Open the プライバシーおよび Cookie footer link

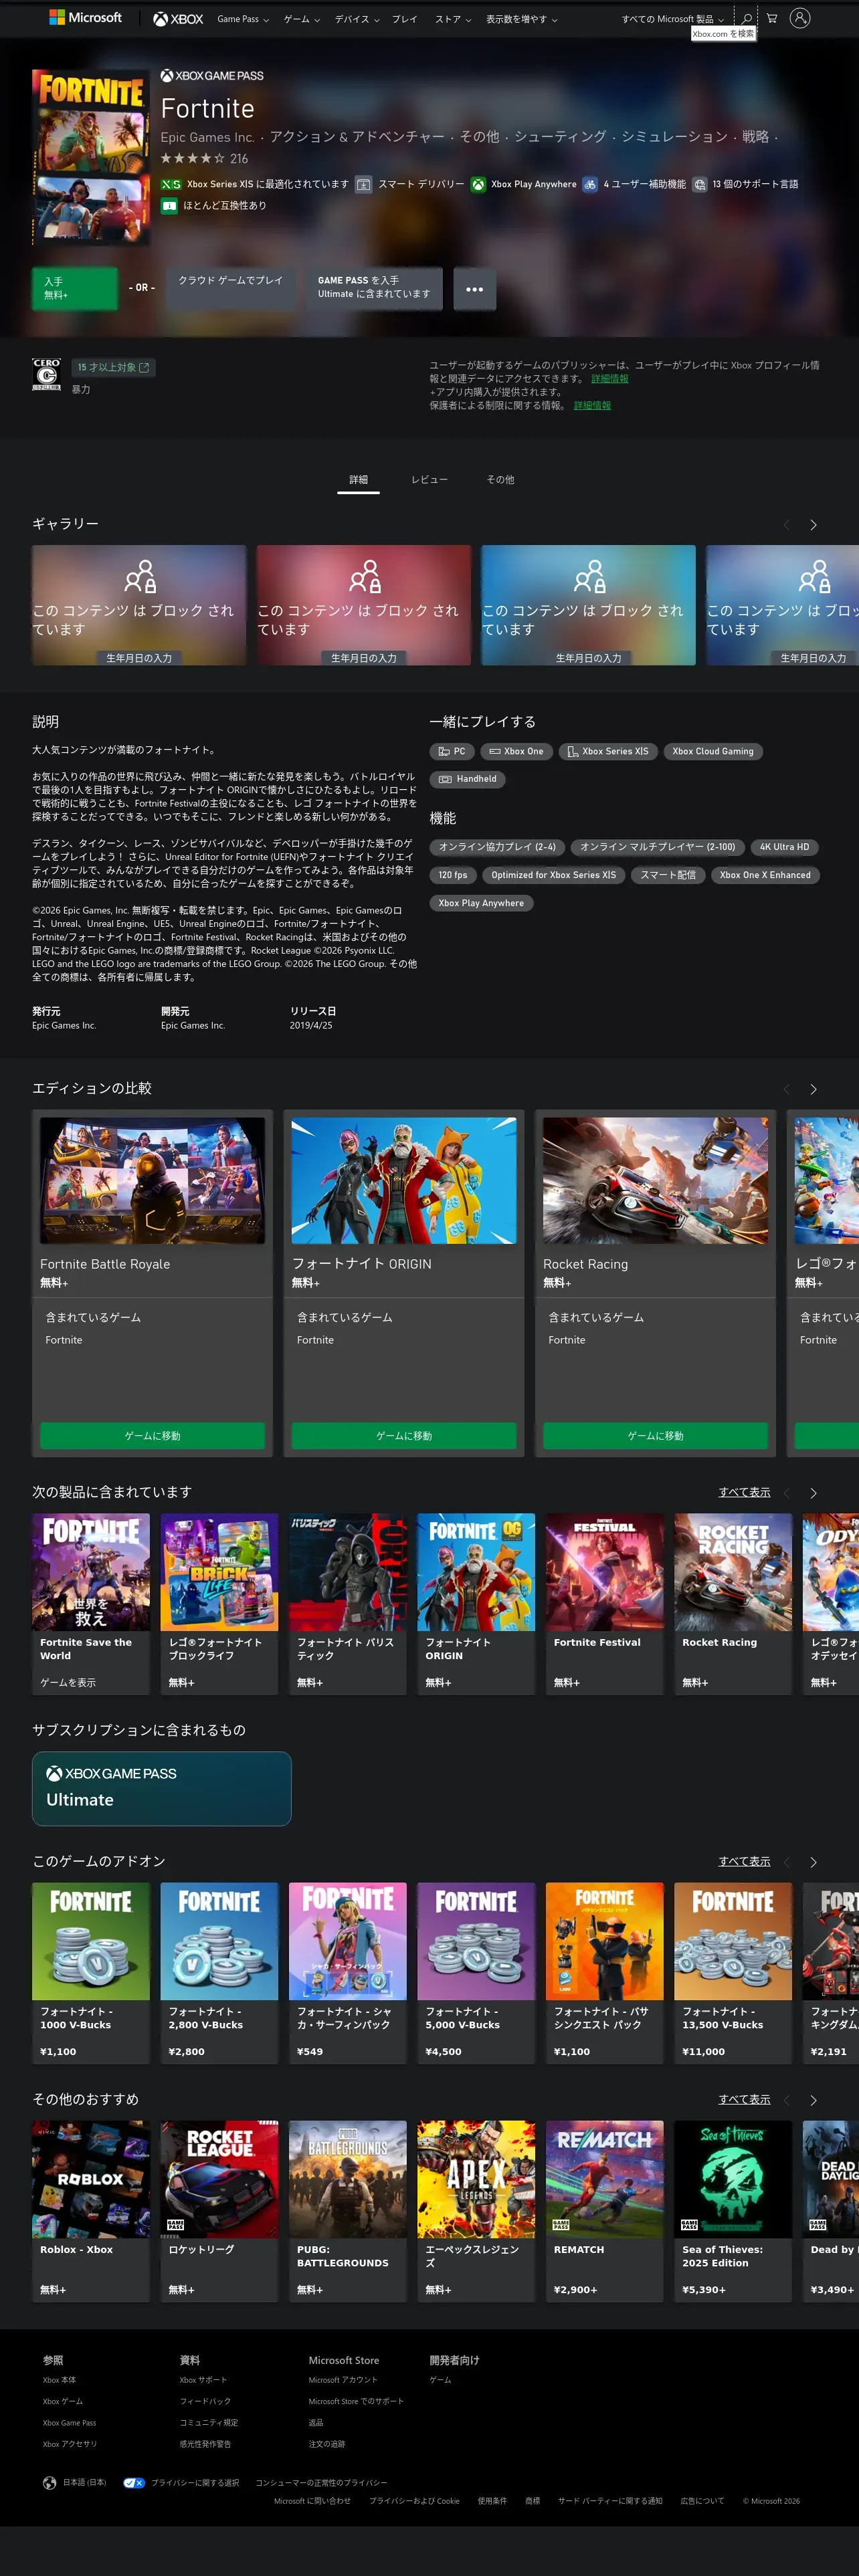[415, 2501]
